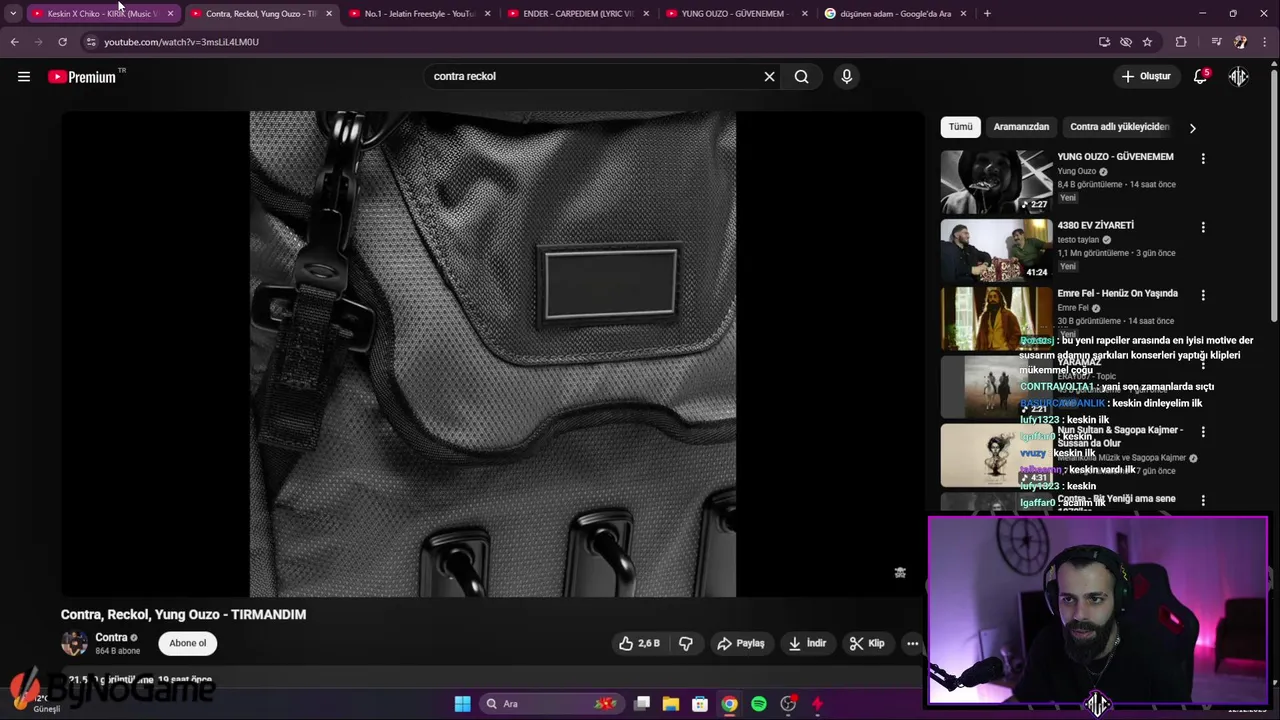This screenshot has width=1280, height=720.
Task: Open a new browser tab
Action: 987,13
